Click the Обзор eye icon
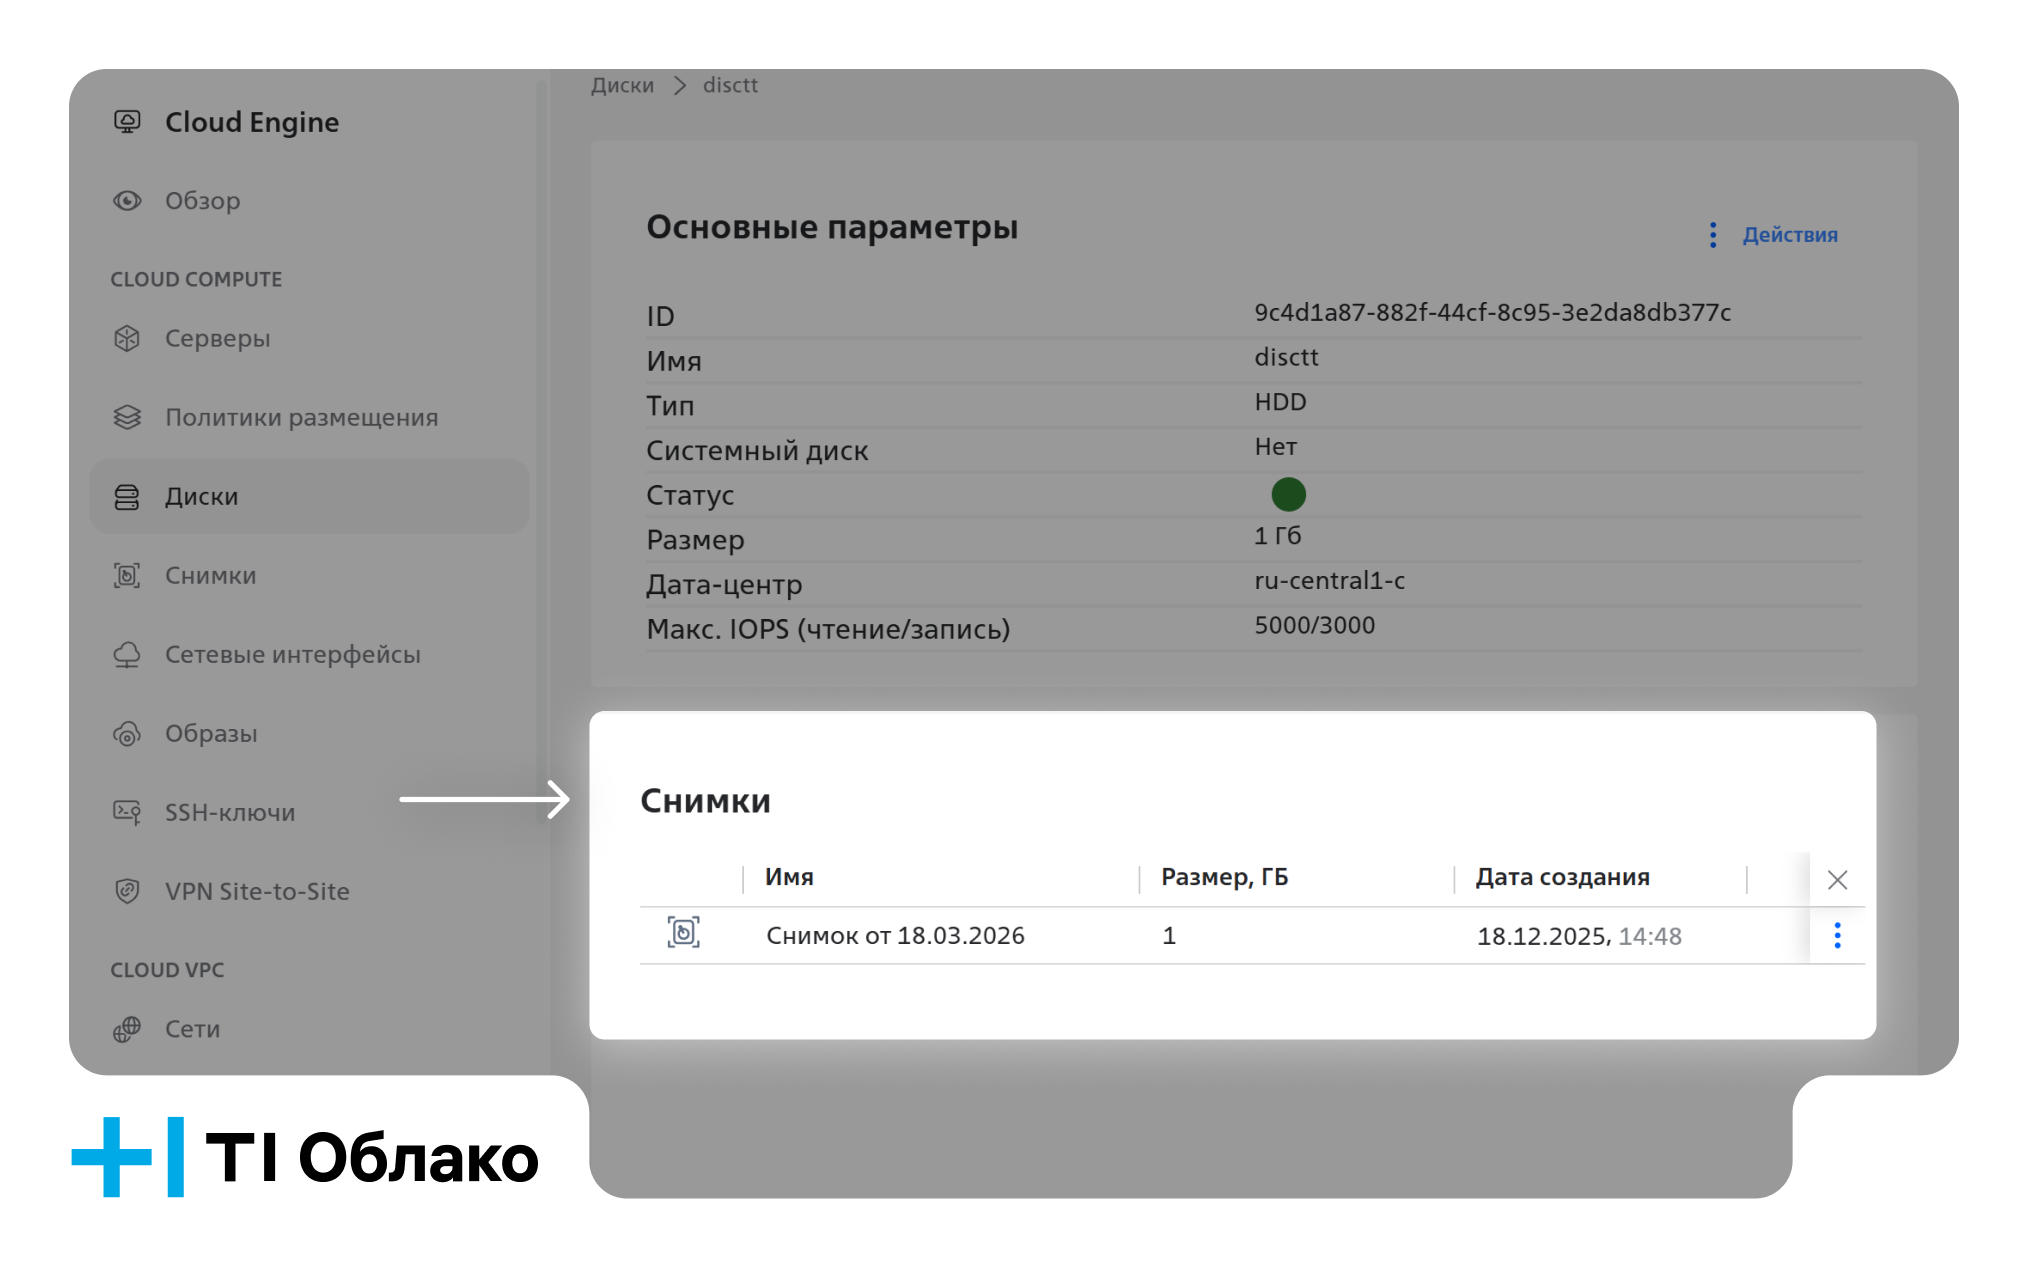The image size is (2028, 1268). point(127,201)
